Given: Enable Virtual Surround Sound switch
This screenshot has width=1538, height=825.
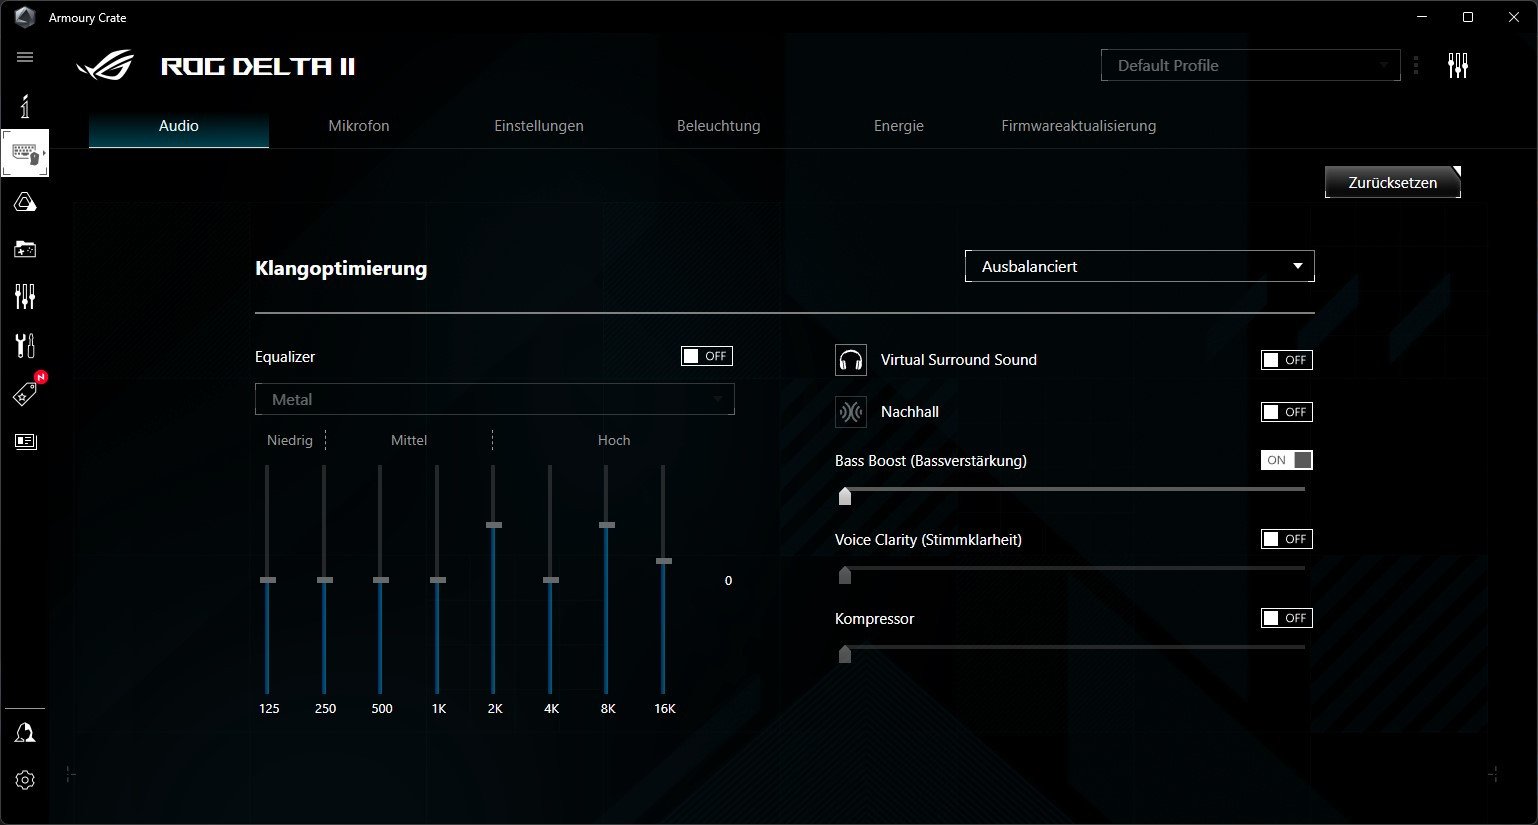Looking at the screenshot, I should (x=1286, y=360).
